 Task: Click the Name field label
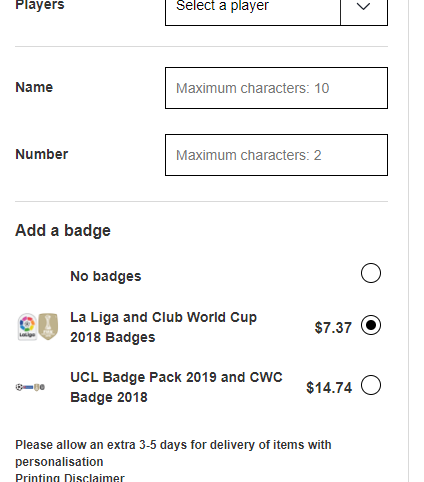[34, 87]
